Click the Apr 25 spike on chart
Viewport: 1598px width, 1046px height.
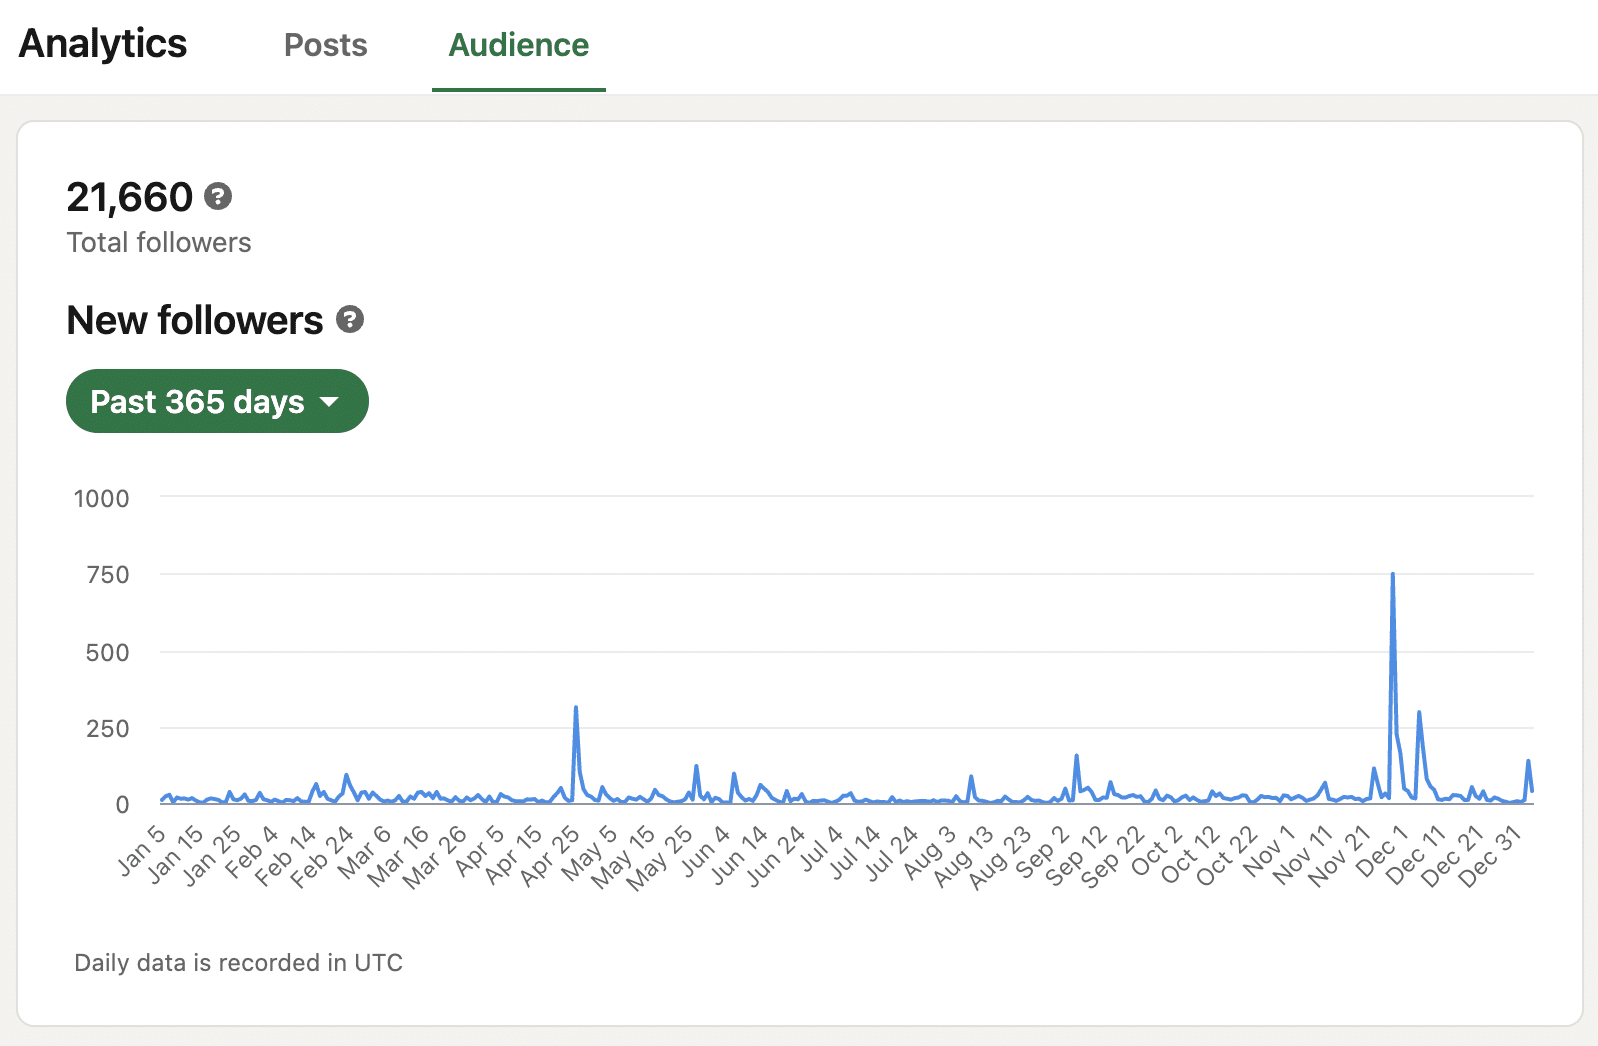pos(576,708)
